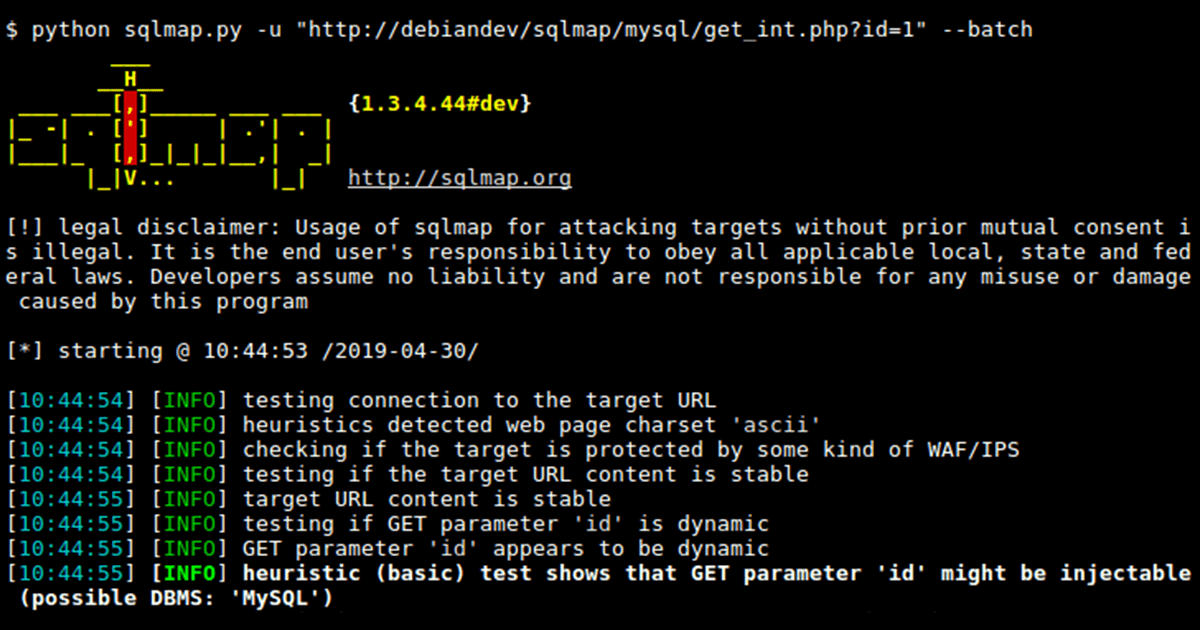Click the sqlmap ASCII art logo
Image resolution: width=1200 pixels, height=630 pixels.
[x=170, y=130]
